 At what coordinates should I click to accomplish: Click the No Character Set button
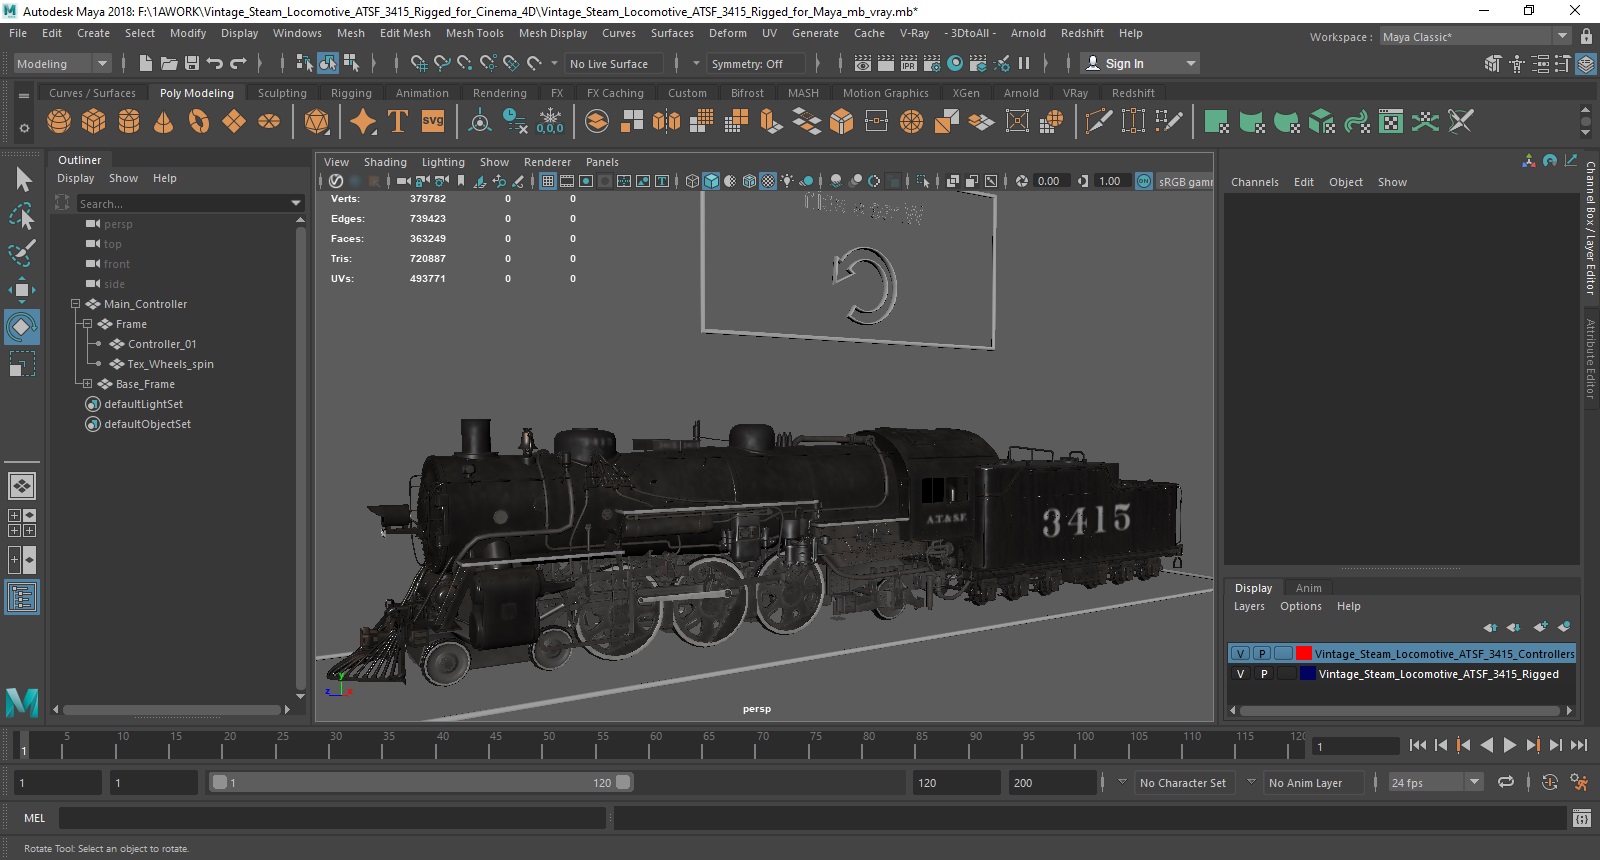(1182, 783)
